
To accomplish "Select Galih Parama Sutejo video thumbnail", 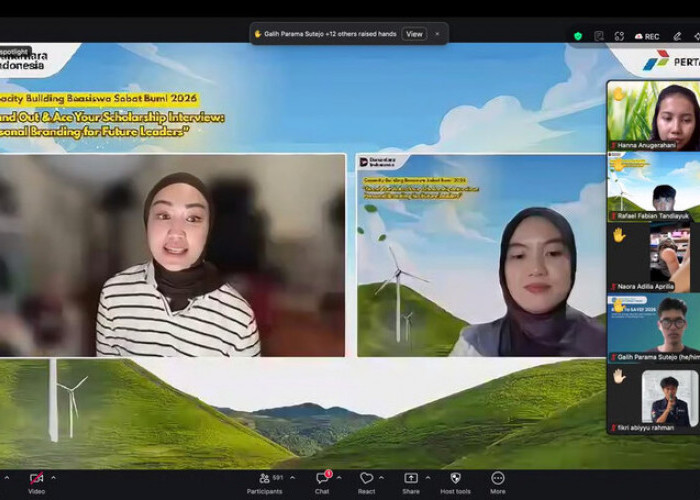I will point(654,328).
